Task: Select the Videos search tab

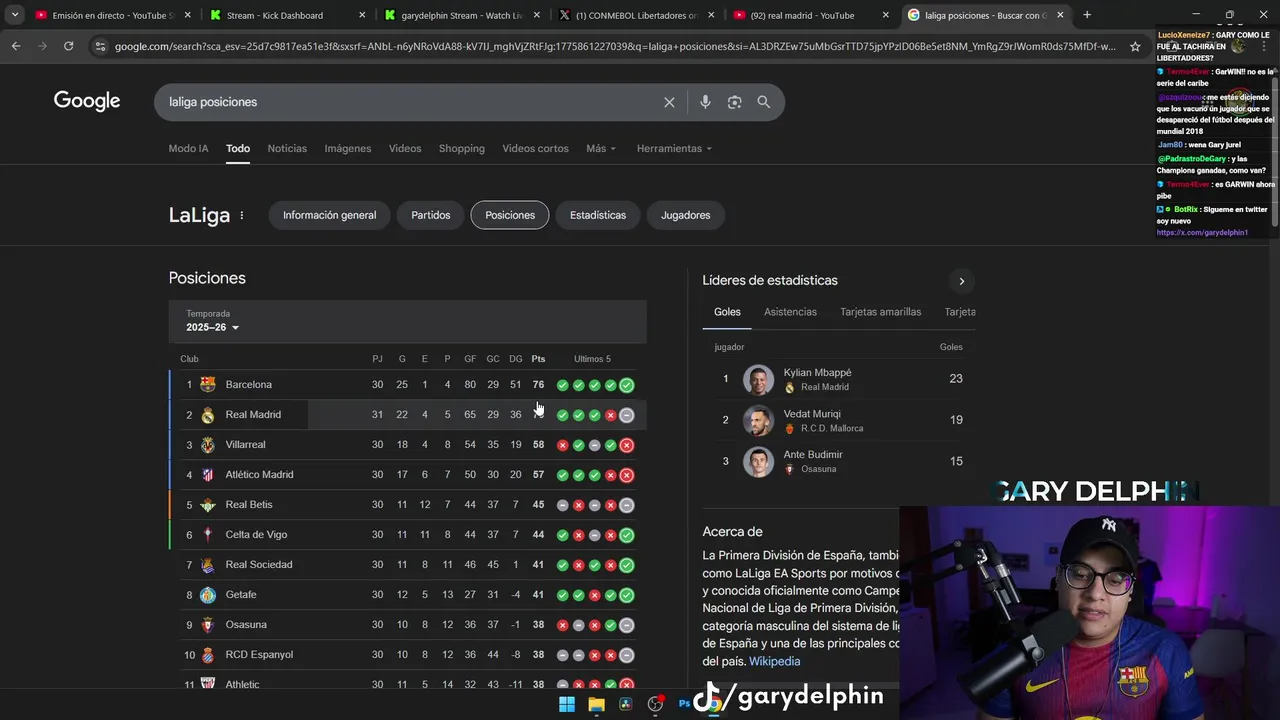Action: (x=405, y=148)
